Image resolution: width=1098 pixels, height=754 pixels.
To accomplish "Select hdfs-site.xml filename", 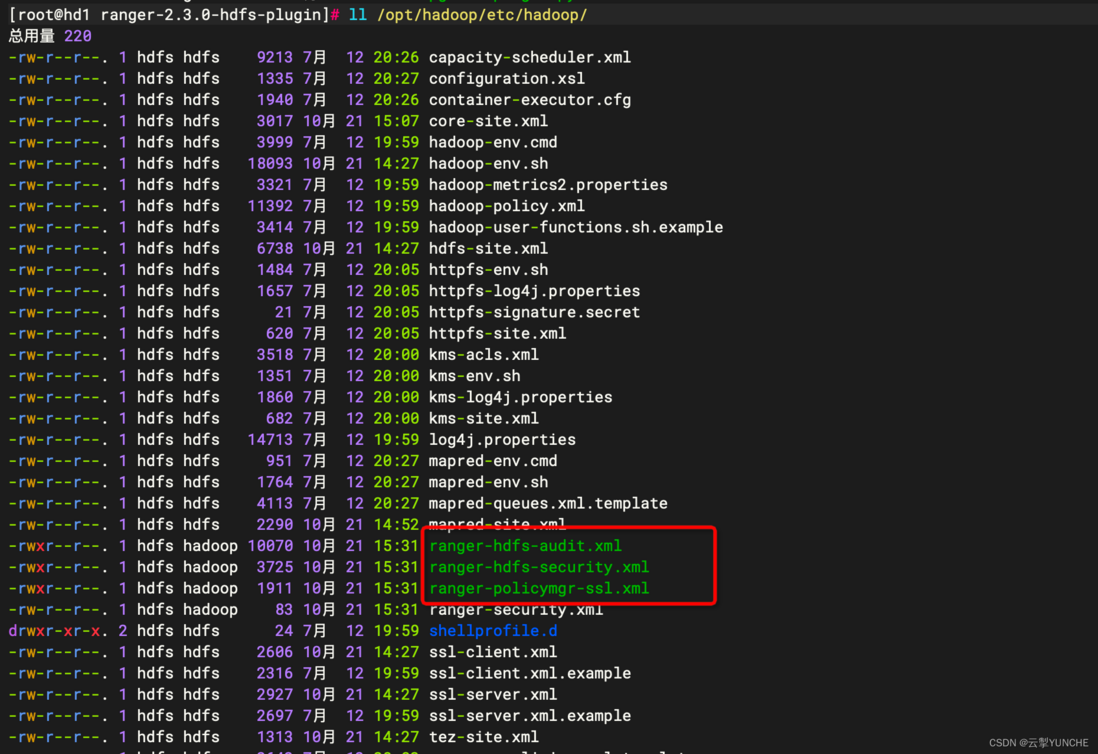I will point(488,249).
